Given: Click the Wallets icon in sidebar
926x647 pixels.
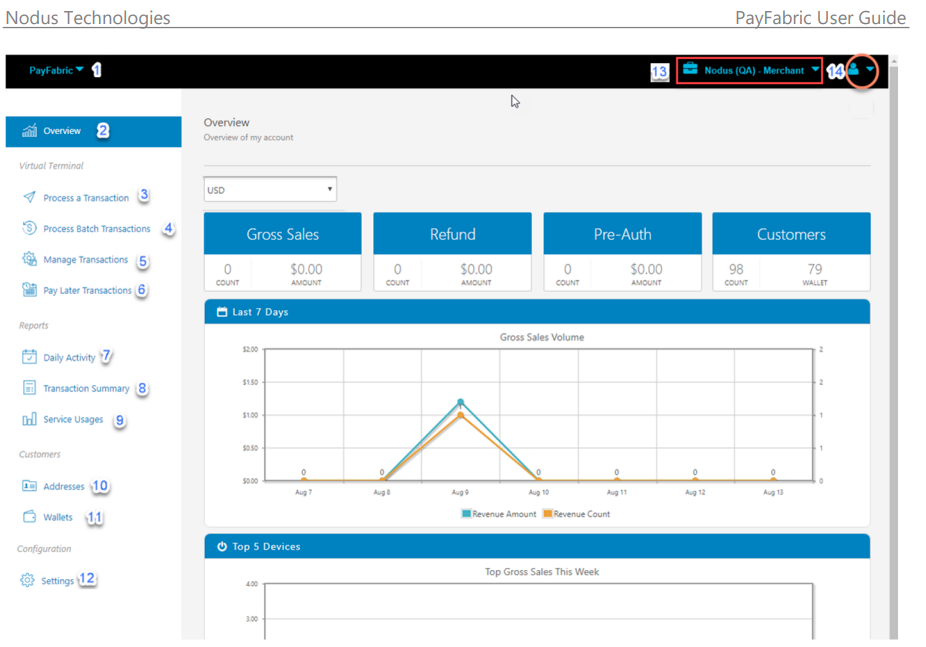Looking at the screenshot, I should (29, 517).
